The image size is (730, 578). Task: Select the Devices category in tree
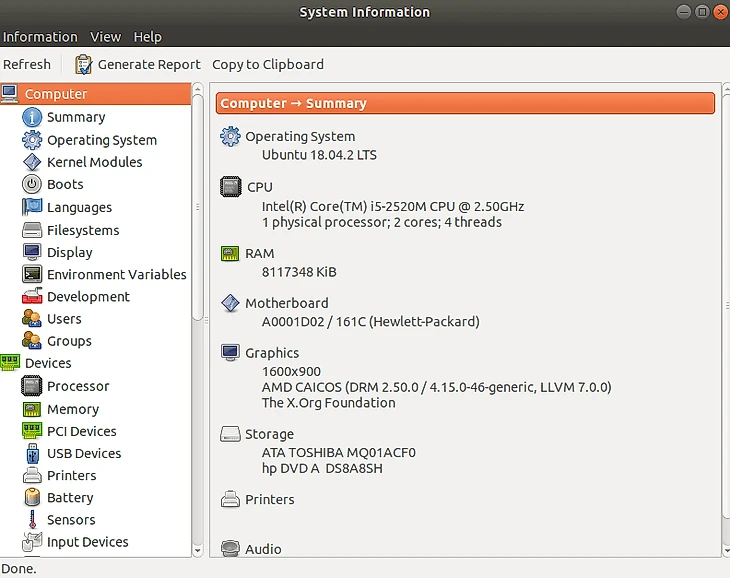[x=48, y=363]
